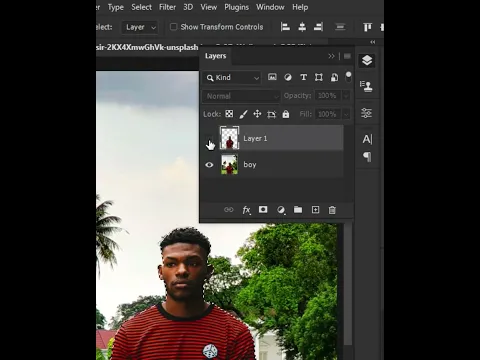
Task: Open the Character panel icon
Action: coord(367,139)
